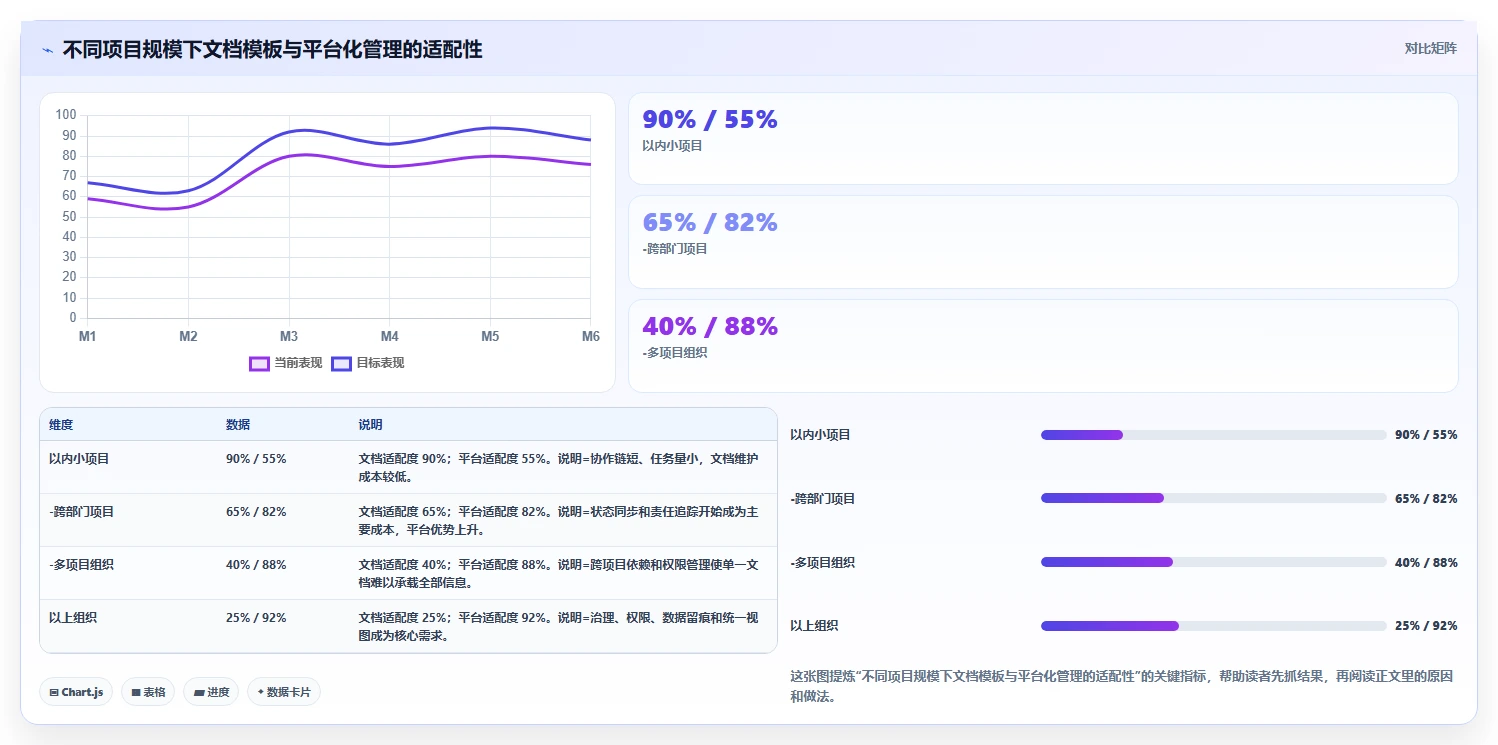Click the summary paragraph beginning 这张图提炼
The width and height of the screenshot is (1498, 745).
coord(1121,686)
